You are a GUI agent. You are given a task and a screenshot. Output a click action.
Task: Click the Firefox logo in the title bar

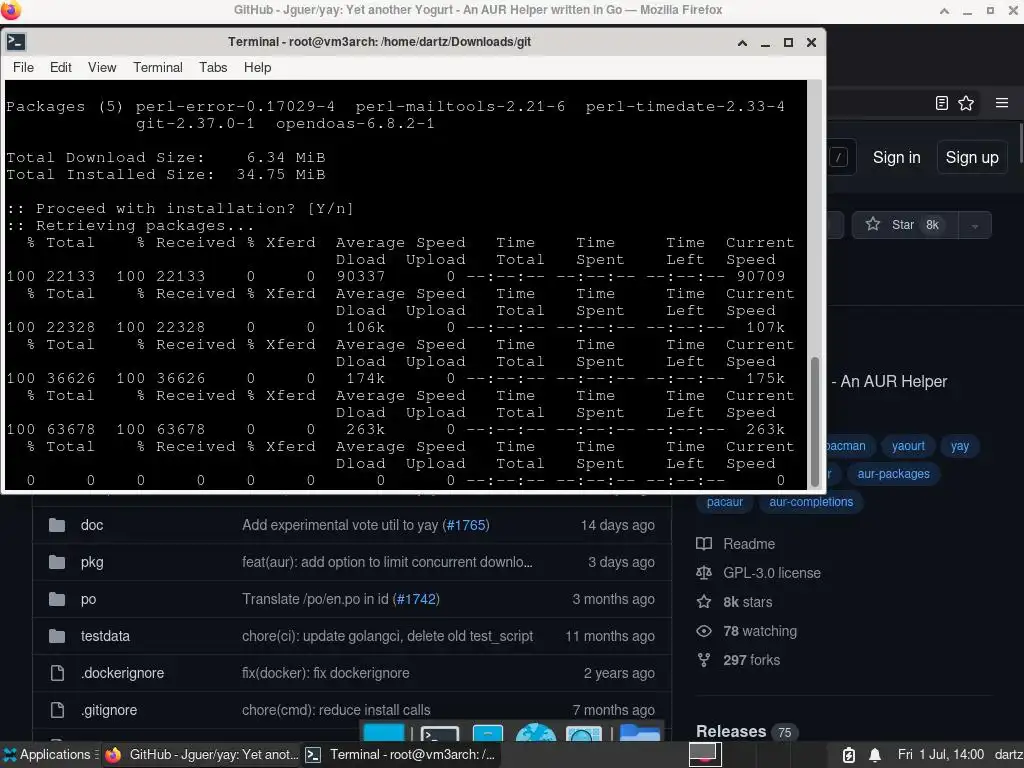pos(11,10)
